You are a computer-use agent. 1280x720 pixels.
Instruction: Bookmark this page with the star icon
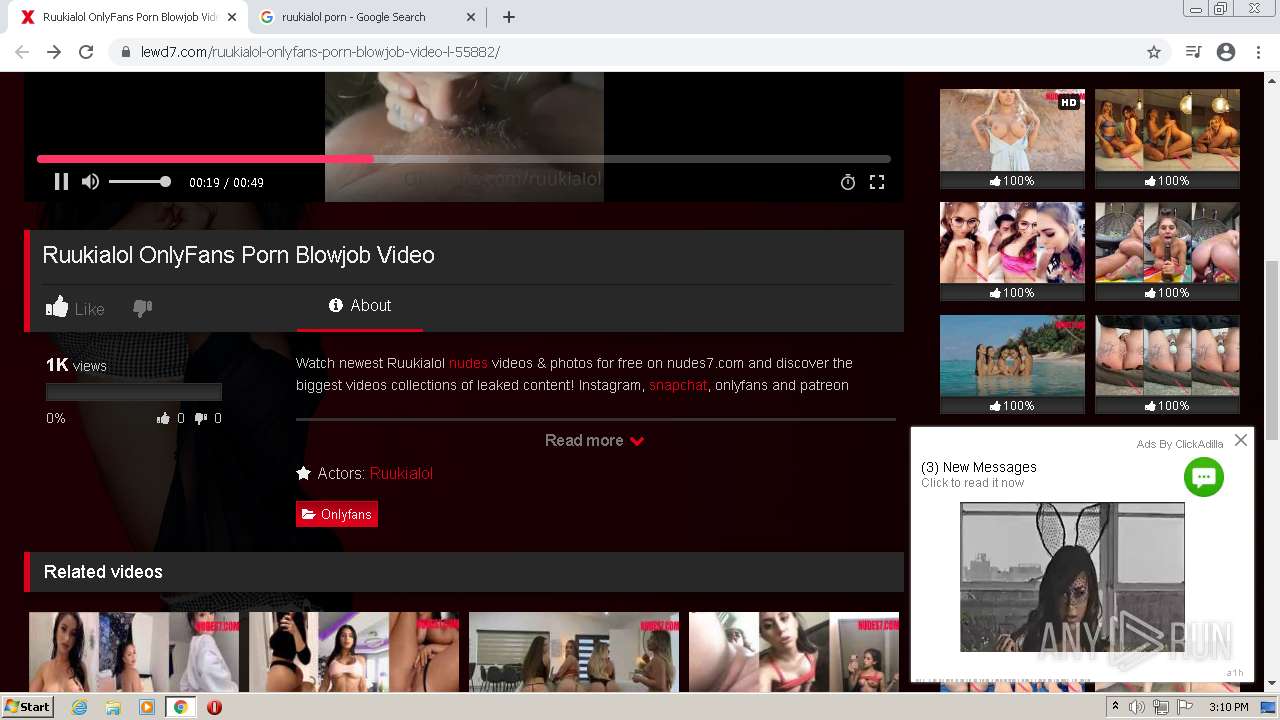click(x=1154, y=52)
